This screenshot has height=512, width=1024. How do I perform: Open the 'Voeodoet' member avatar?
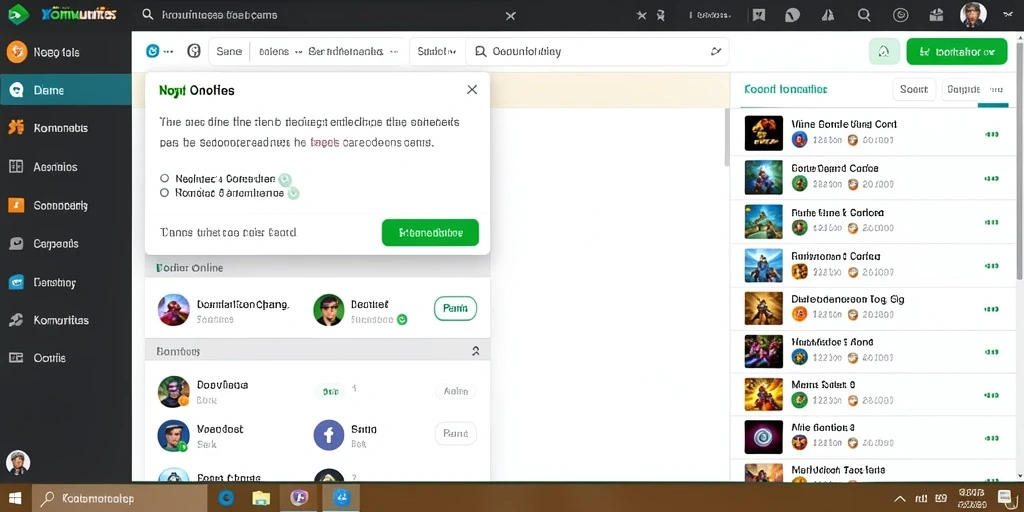point(174,436)
